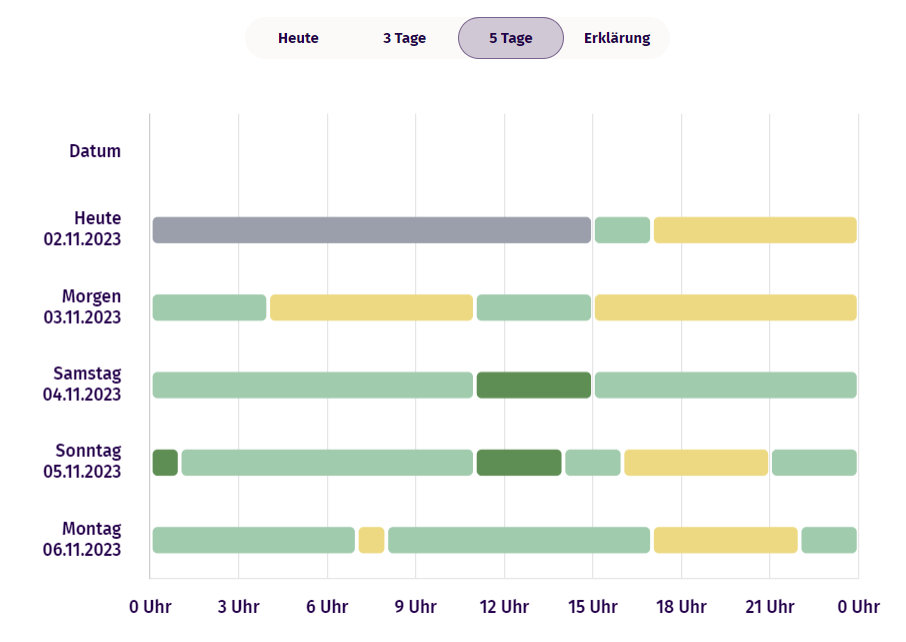
Task: Select the yellow Montag evening segment
Action: tap(725, 540)
